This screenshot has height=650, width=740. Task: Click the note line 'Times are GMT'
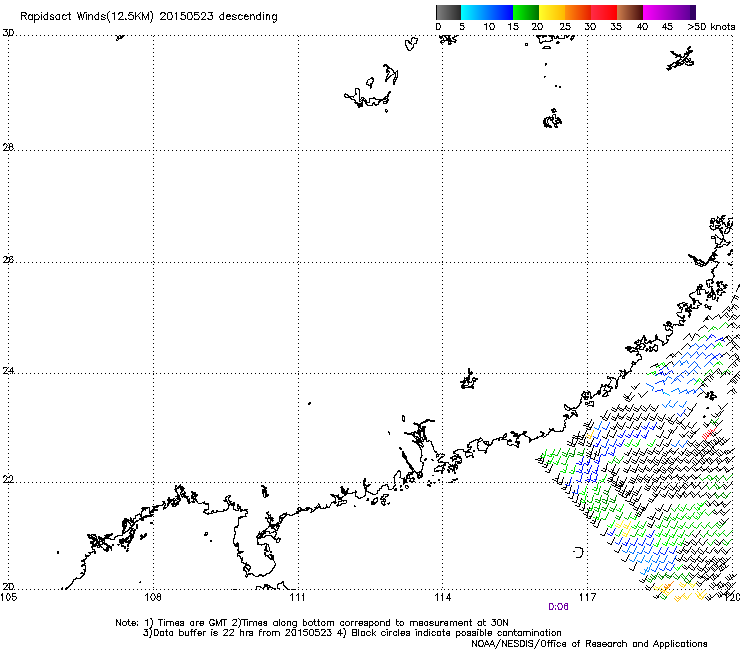[193, 623]
